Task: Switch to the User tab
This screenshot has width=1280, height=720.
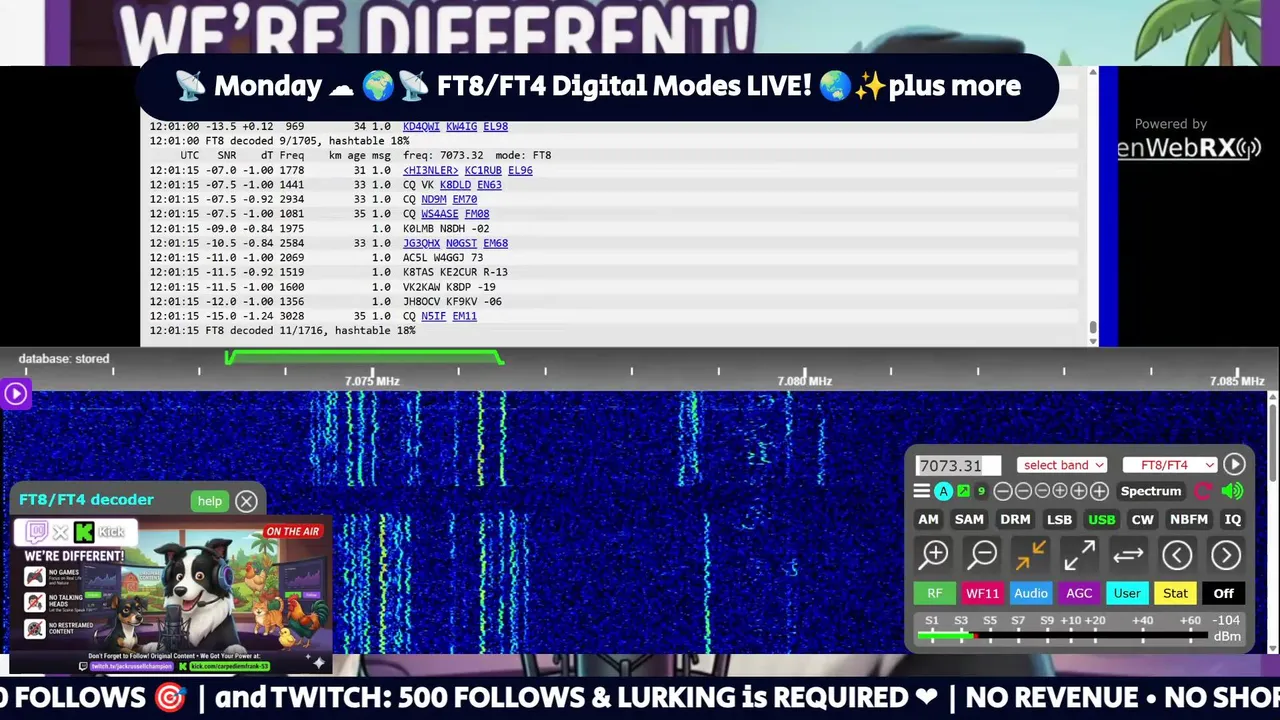Action: pyautogui.click(x=1127, y=593)
